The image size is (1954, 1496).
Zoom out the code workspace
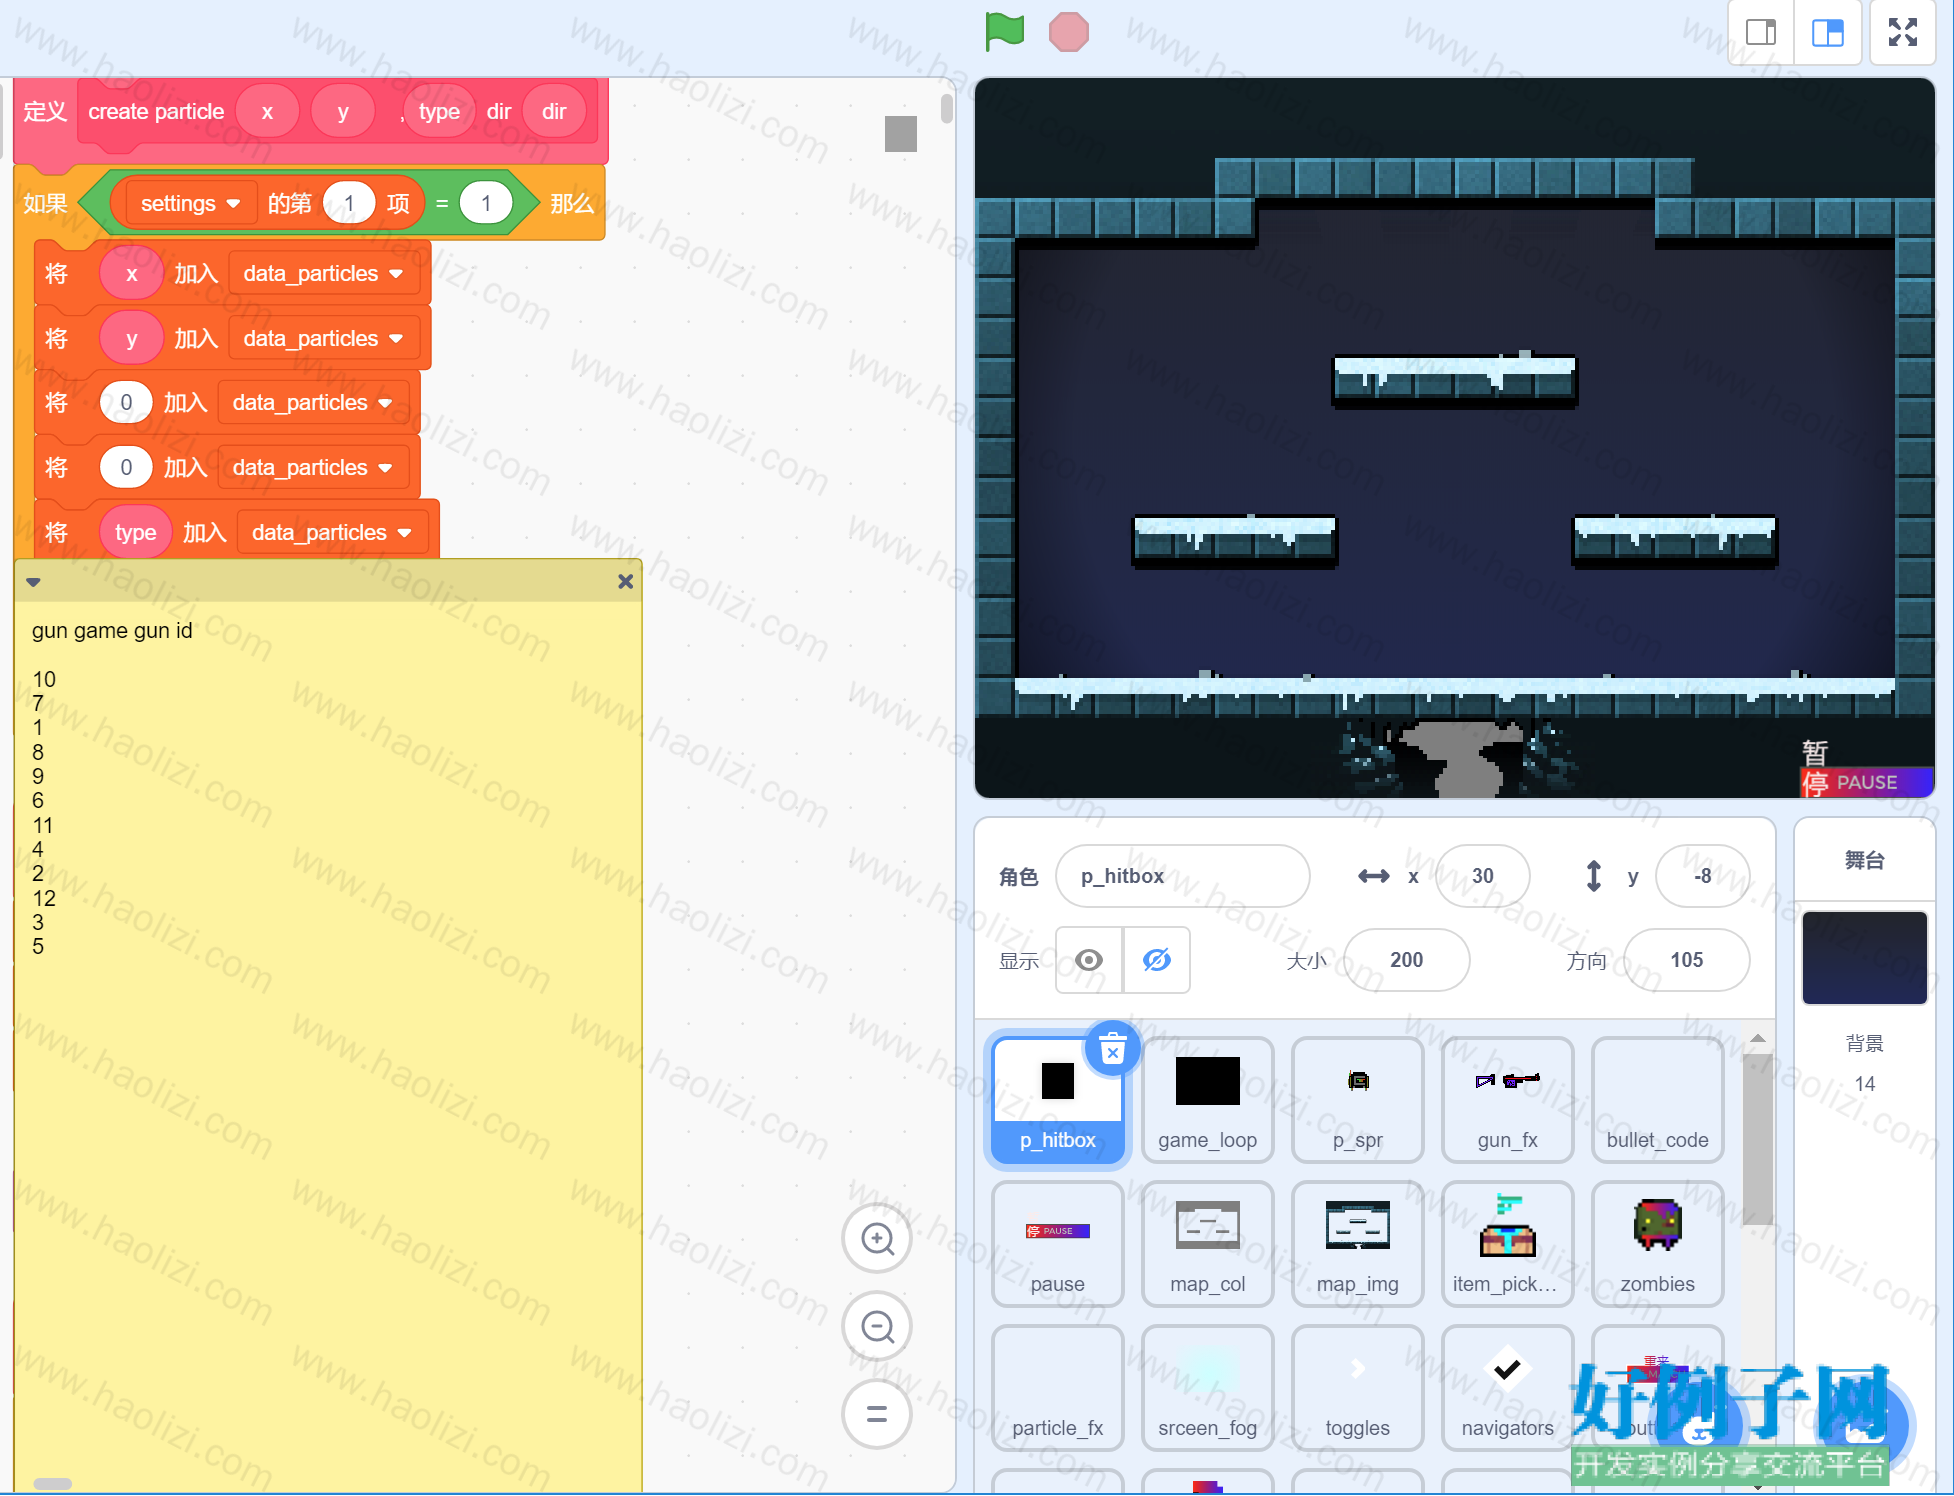(877, 1327)
